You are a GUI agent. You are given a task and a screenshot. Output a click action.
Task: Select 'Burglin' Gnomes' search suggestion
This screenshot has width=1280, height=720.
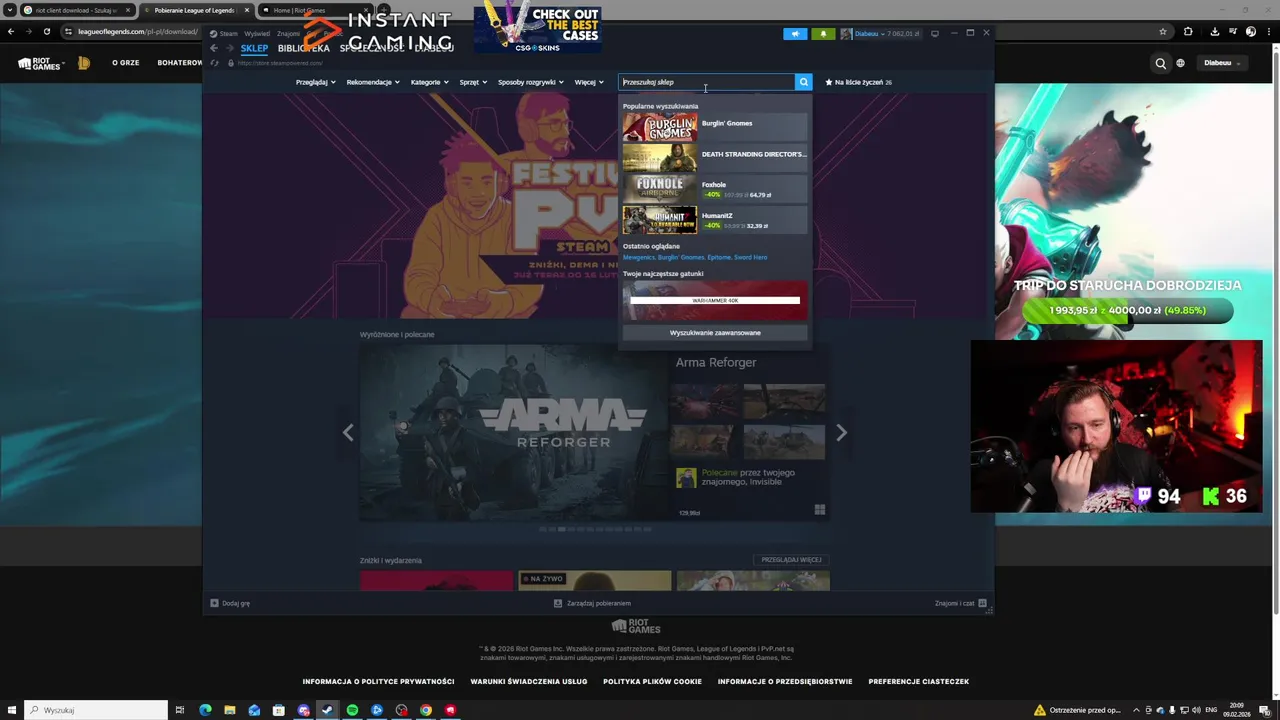(715, 127)
